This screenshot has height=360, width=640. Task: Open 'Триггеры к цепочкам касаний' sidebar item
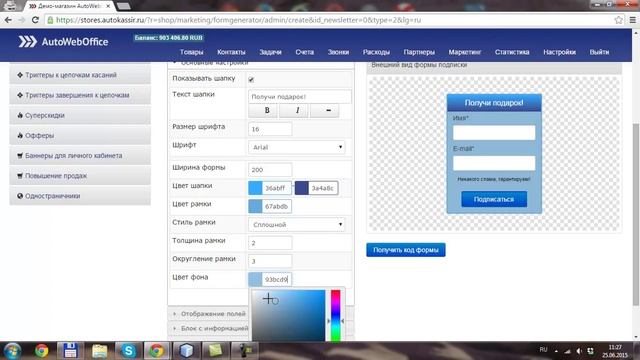(x=80, y=75)
